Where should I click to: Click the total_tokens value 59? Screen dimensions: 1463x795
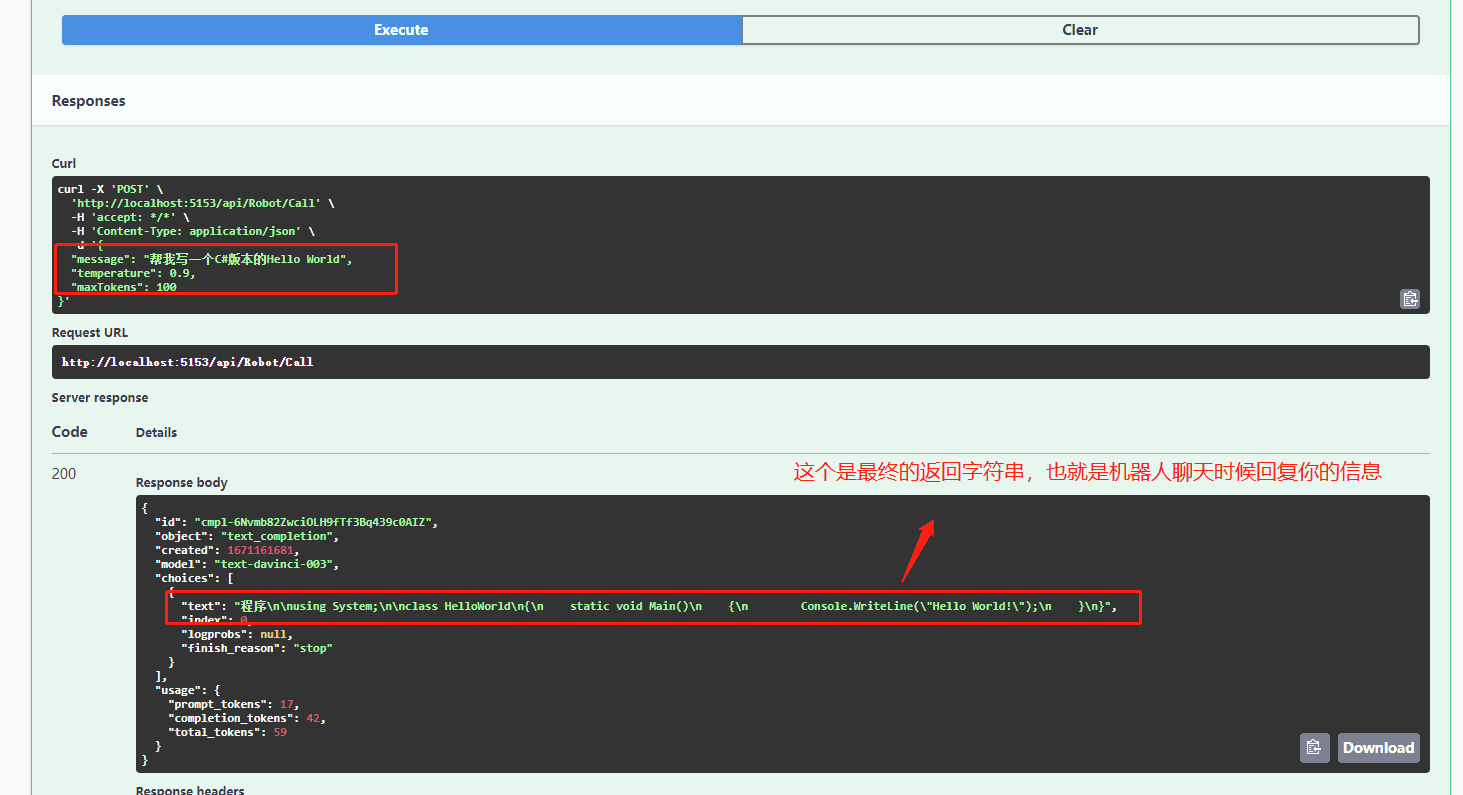(278, 731)
